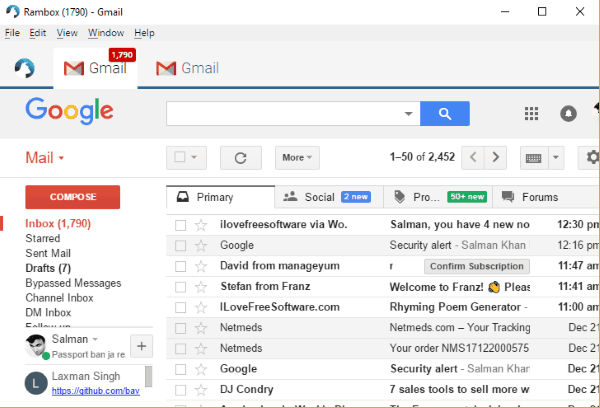Screen dimensions: 600x408
Task: Go to older emails with next arrow
Action: pos(496,157)
